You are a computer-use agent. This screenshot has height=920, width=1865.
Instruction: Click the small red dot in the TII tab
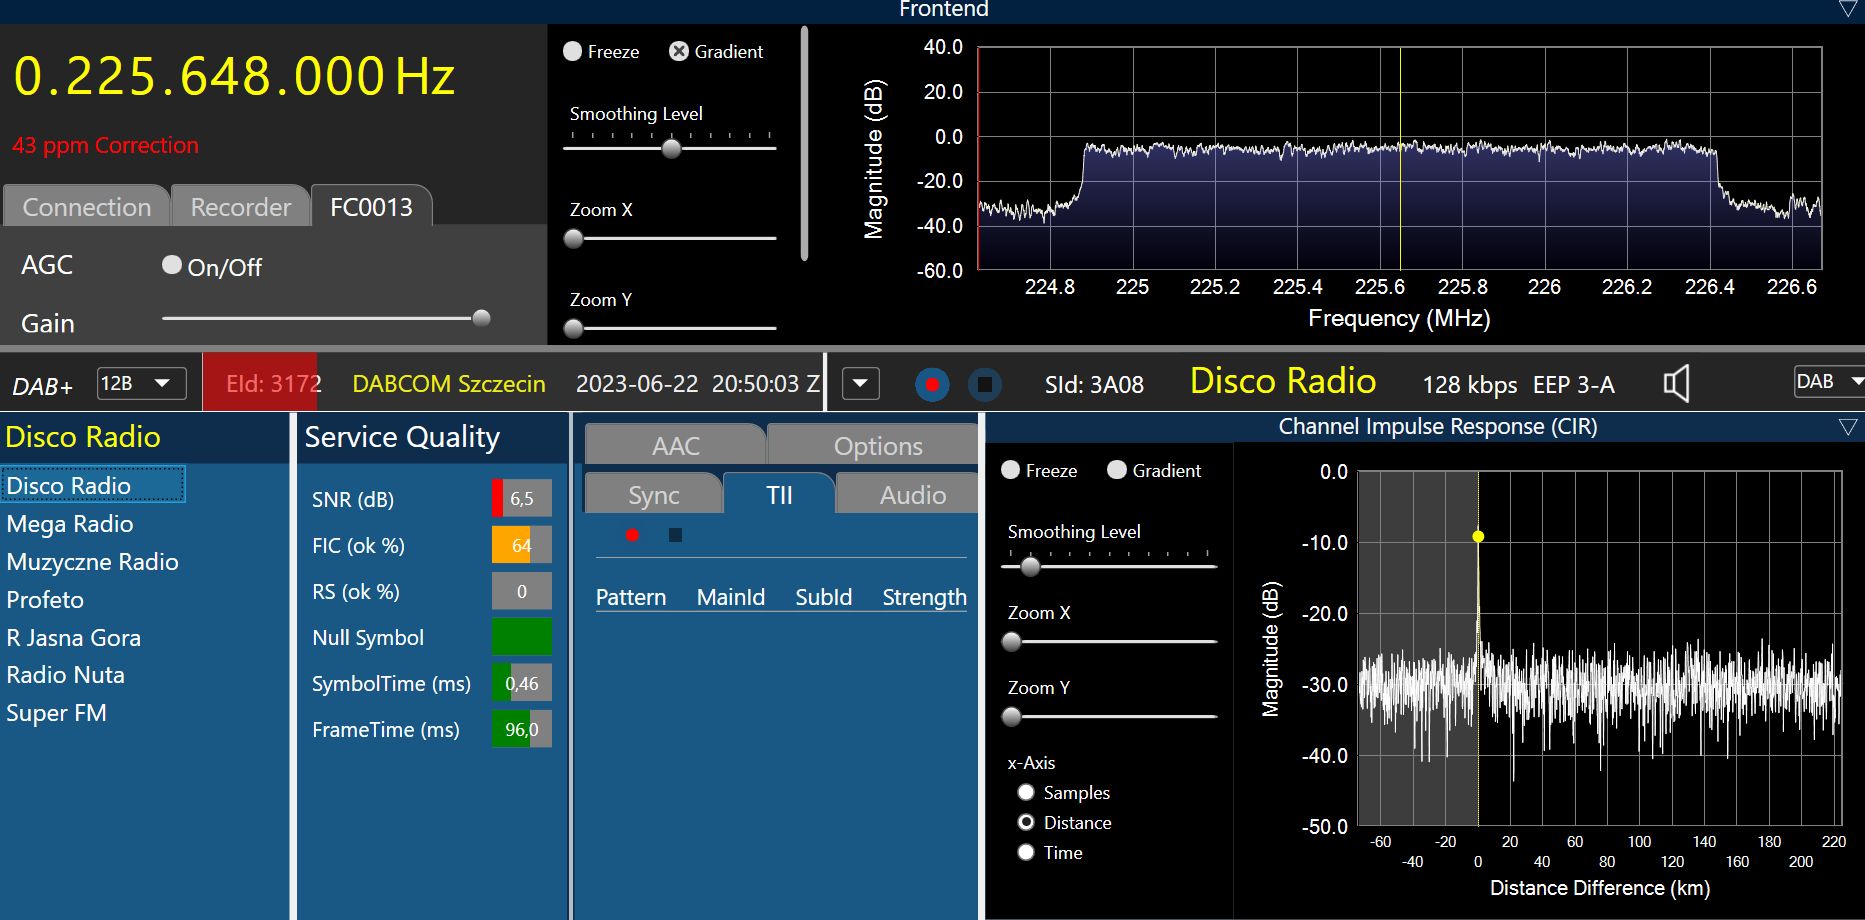click(x=632, y=535)
